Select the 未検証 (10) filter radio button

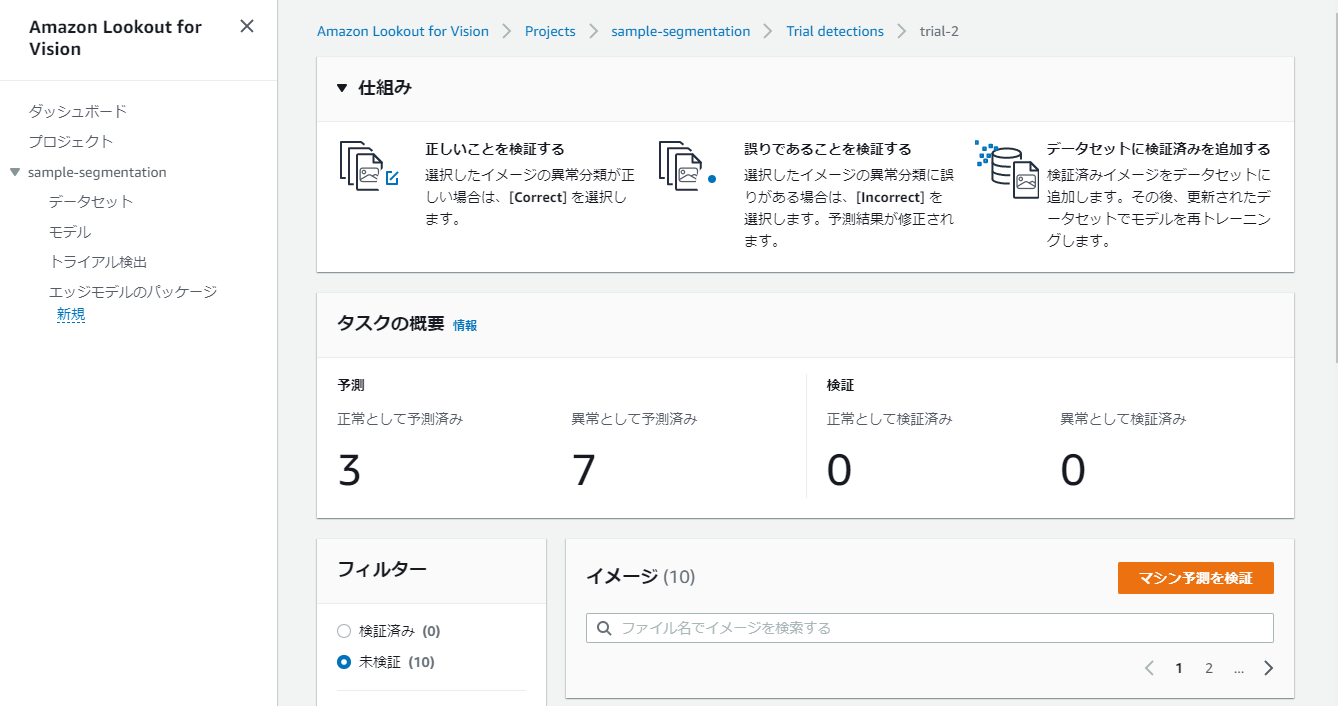344,662
